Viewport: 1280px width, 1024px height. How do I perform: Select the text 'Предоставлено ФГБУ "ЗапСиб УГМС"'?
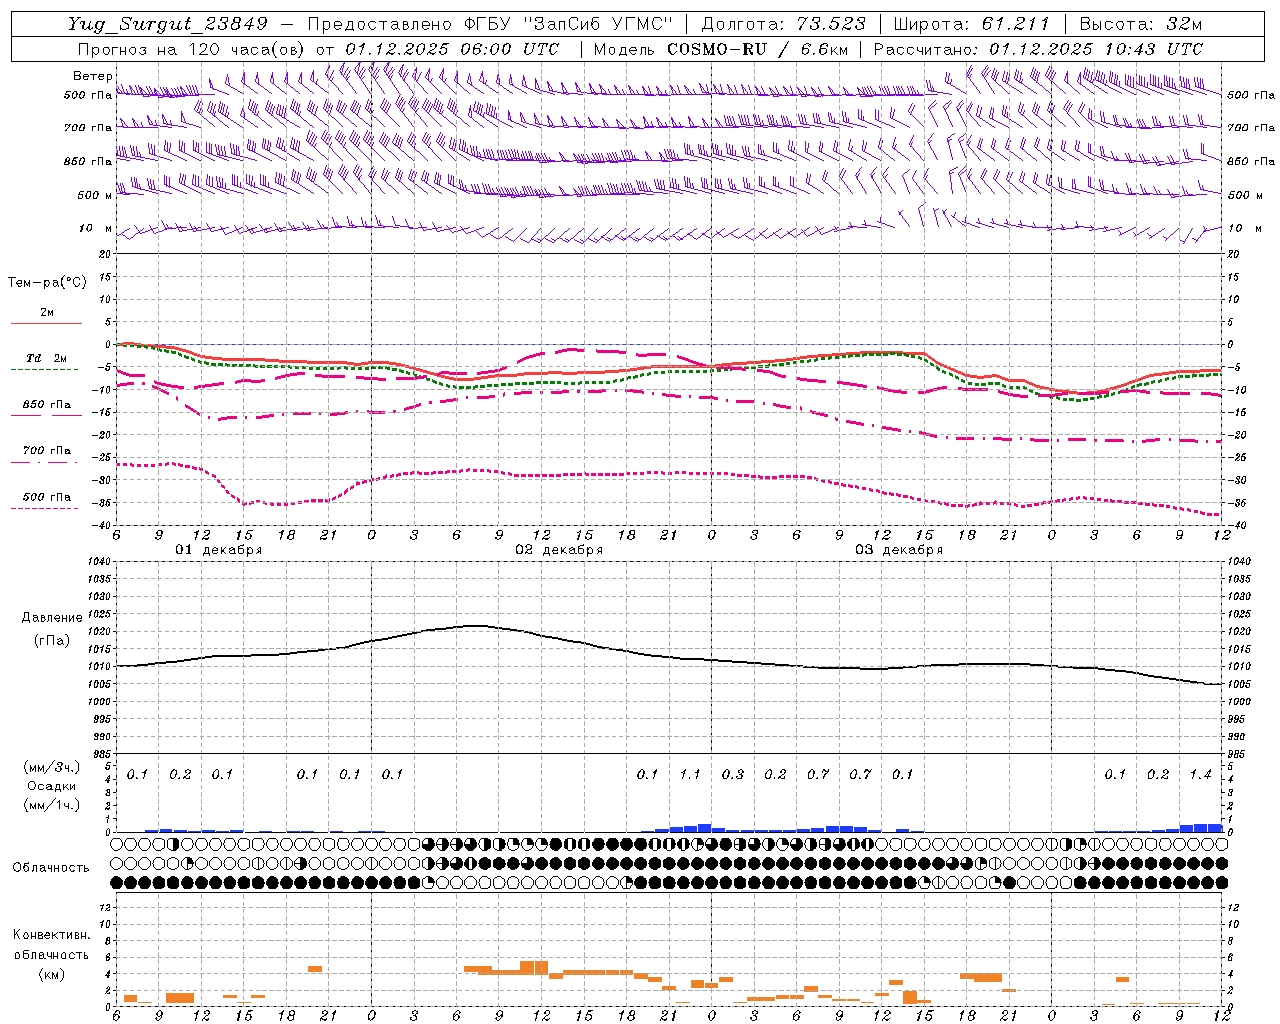point(490,24)
